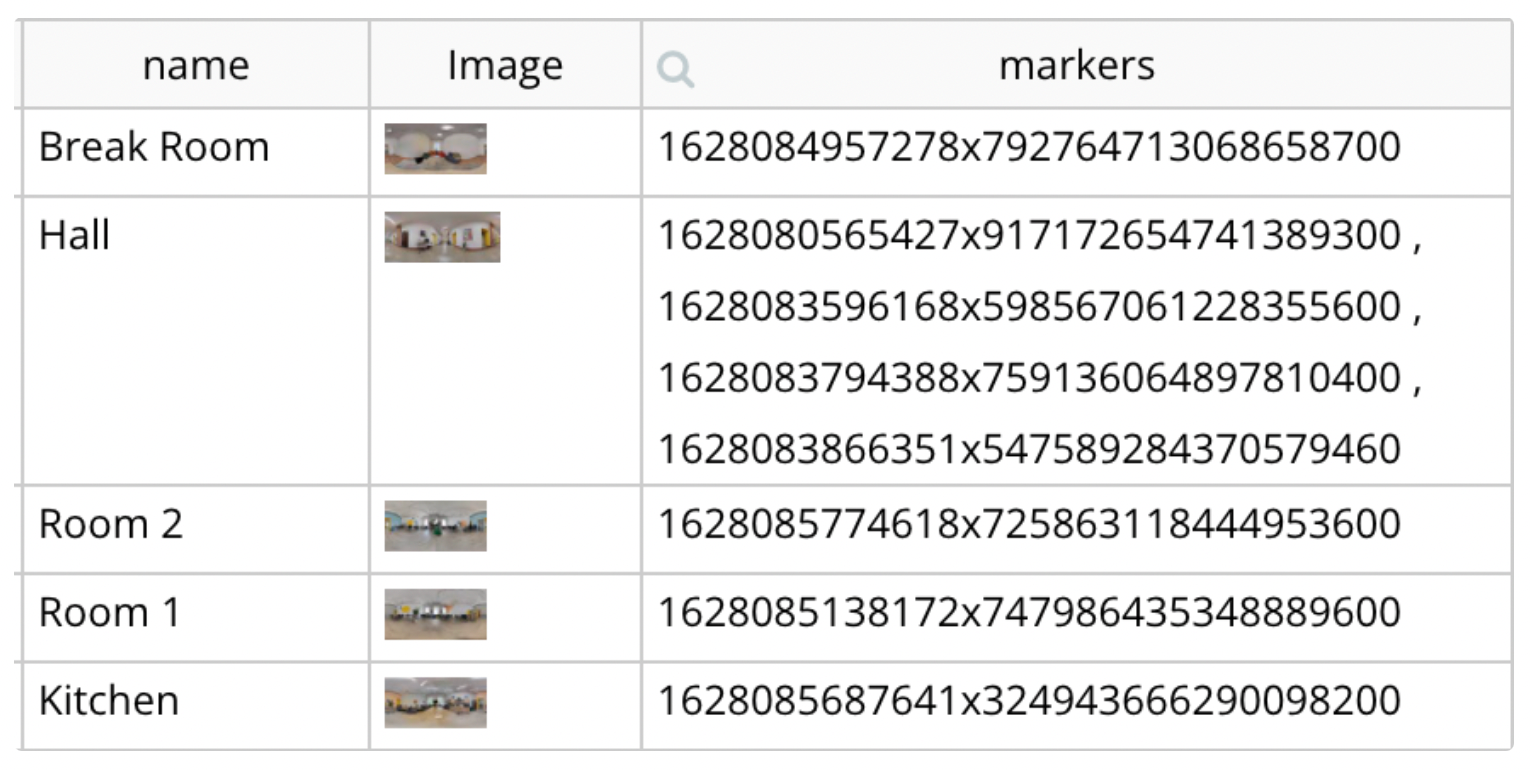Select the Hall name cell

pos(195,341)
